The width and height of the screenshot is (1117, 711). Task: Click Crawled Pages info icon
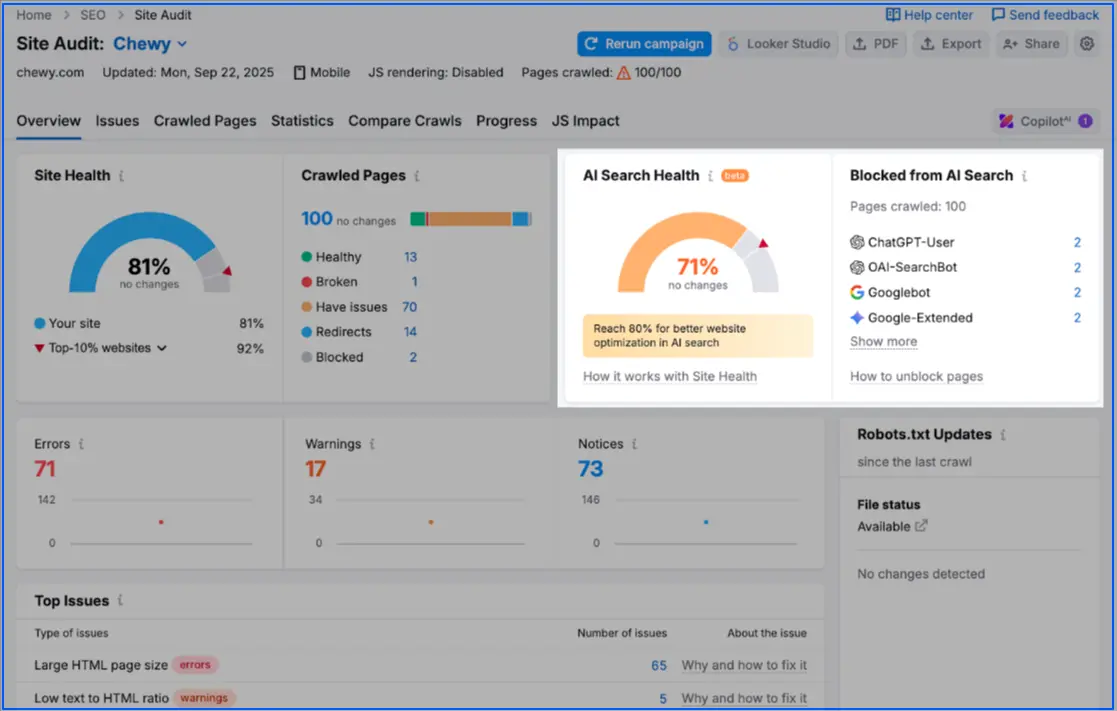[x=417, y=176]
